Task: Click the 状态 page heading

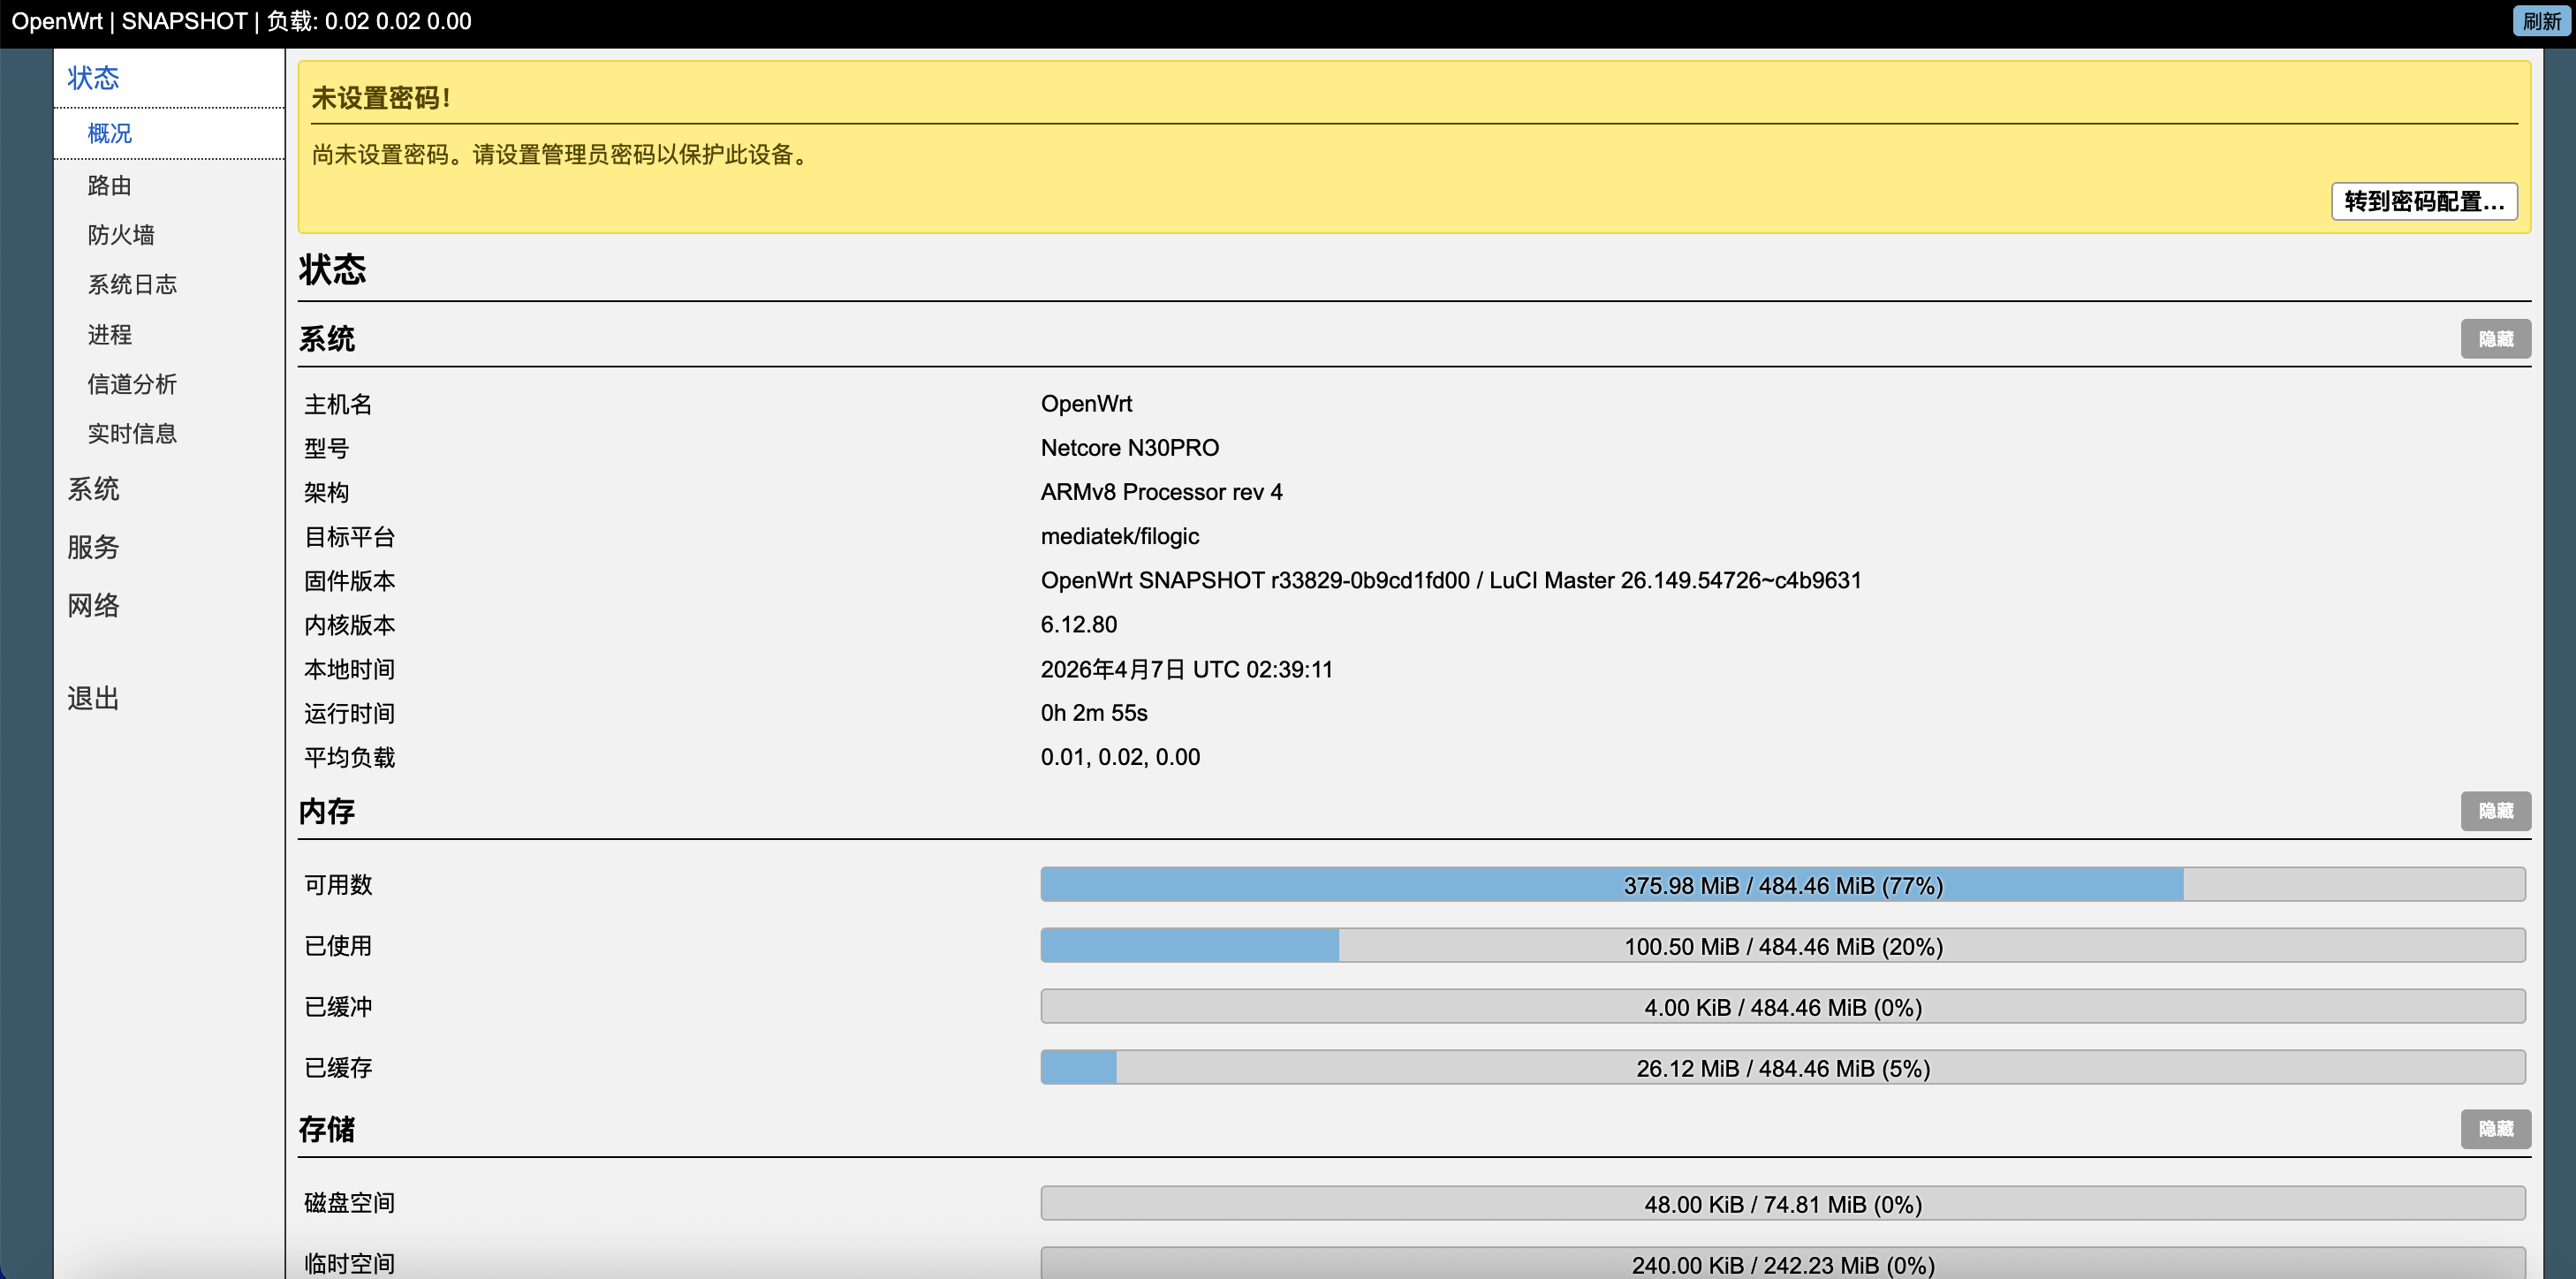Action: coord(332,269)
